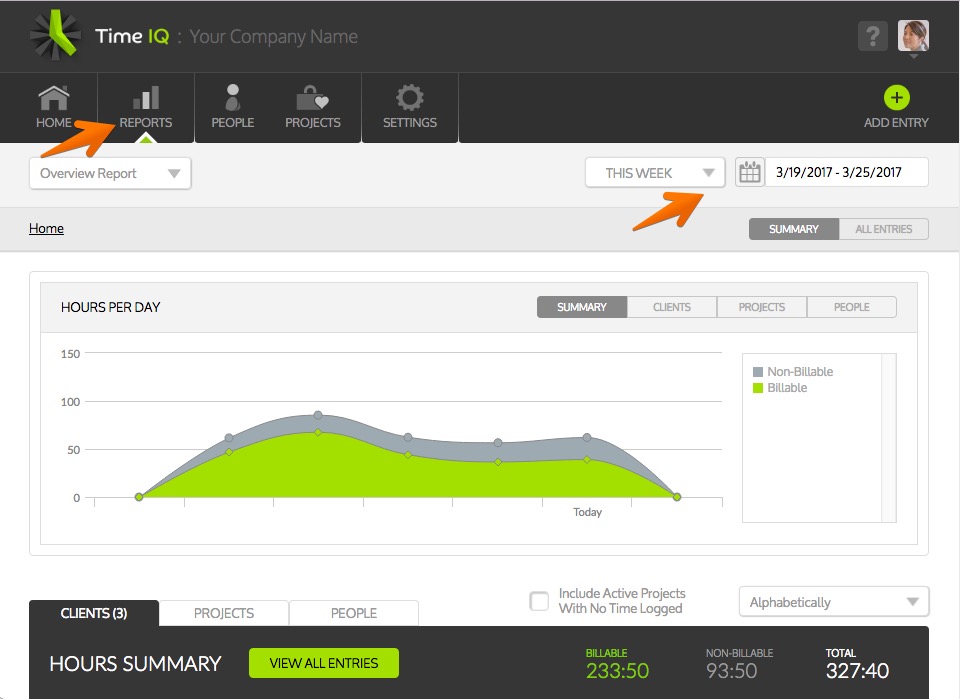960x699 pixels.
Task: Click the Time IQ clock logo
Action: (56, 35)
